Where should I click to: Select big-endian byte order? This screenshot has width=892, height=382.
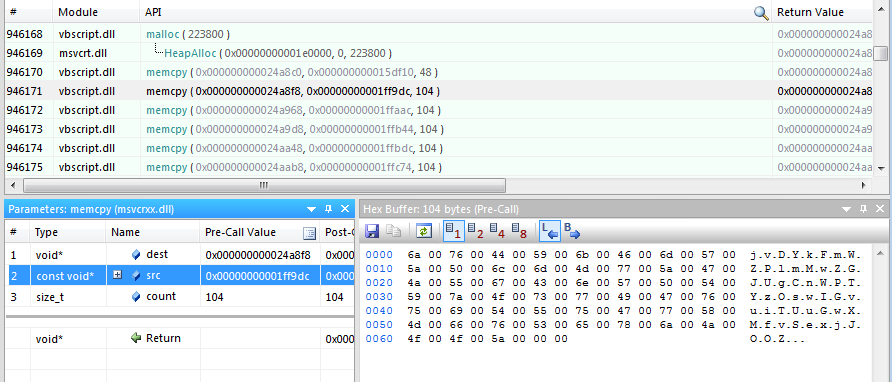click(x=572, y=231)
